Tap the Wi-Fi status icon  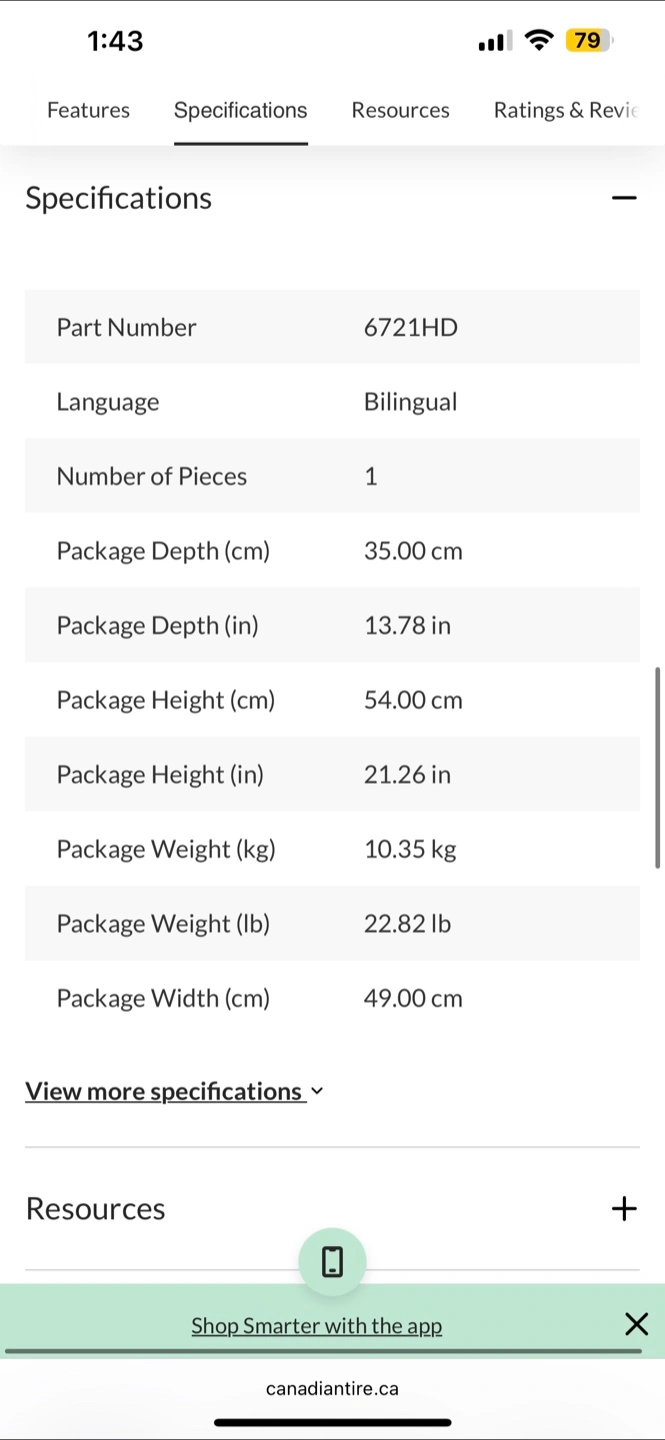(540, 41)
